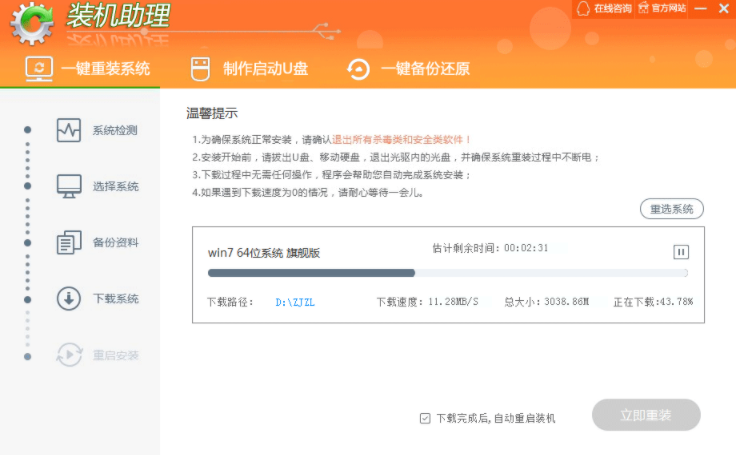Screen dimensions: 737x455
Task: Click the 正在下载 43.78% text
Action: [x=653, y=302]
